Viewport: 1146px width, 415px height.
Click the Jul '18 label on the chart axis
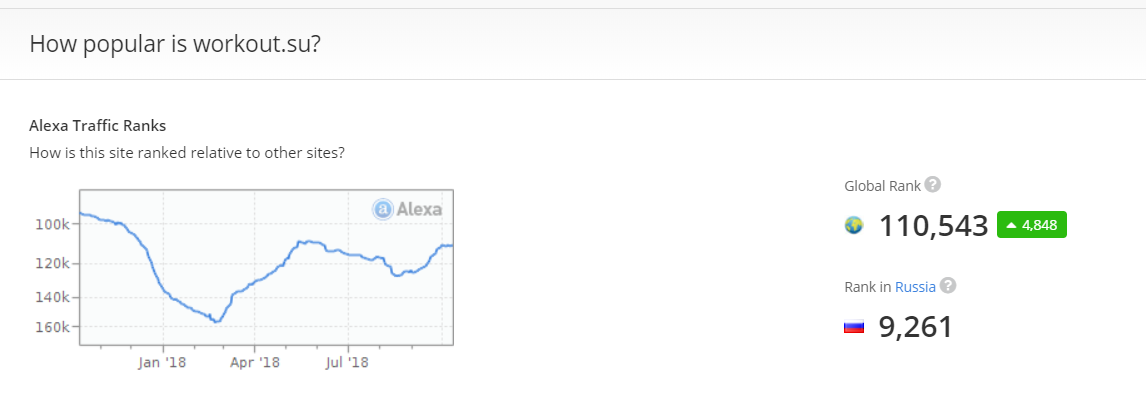pos(348,363)
